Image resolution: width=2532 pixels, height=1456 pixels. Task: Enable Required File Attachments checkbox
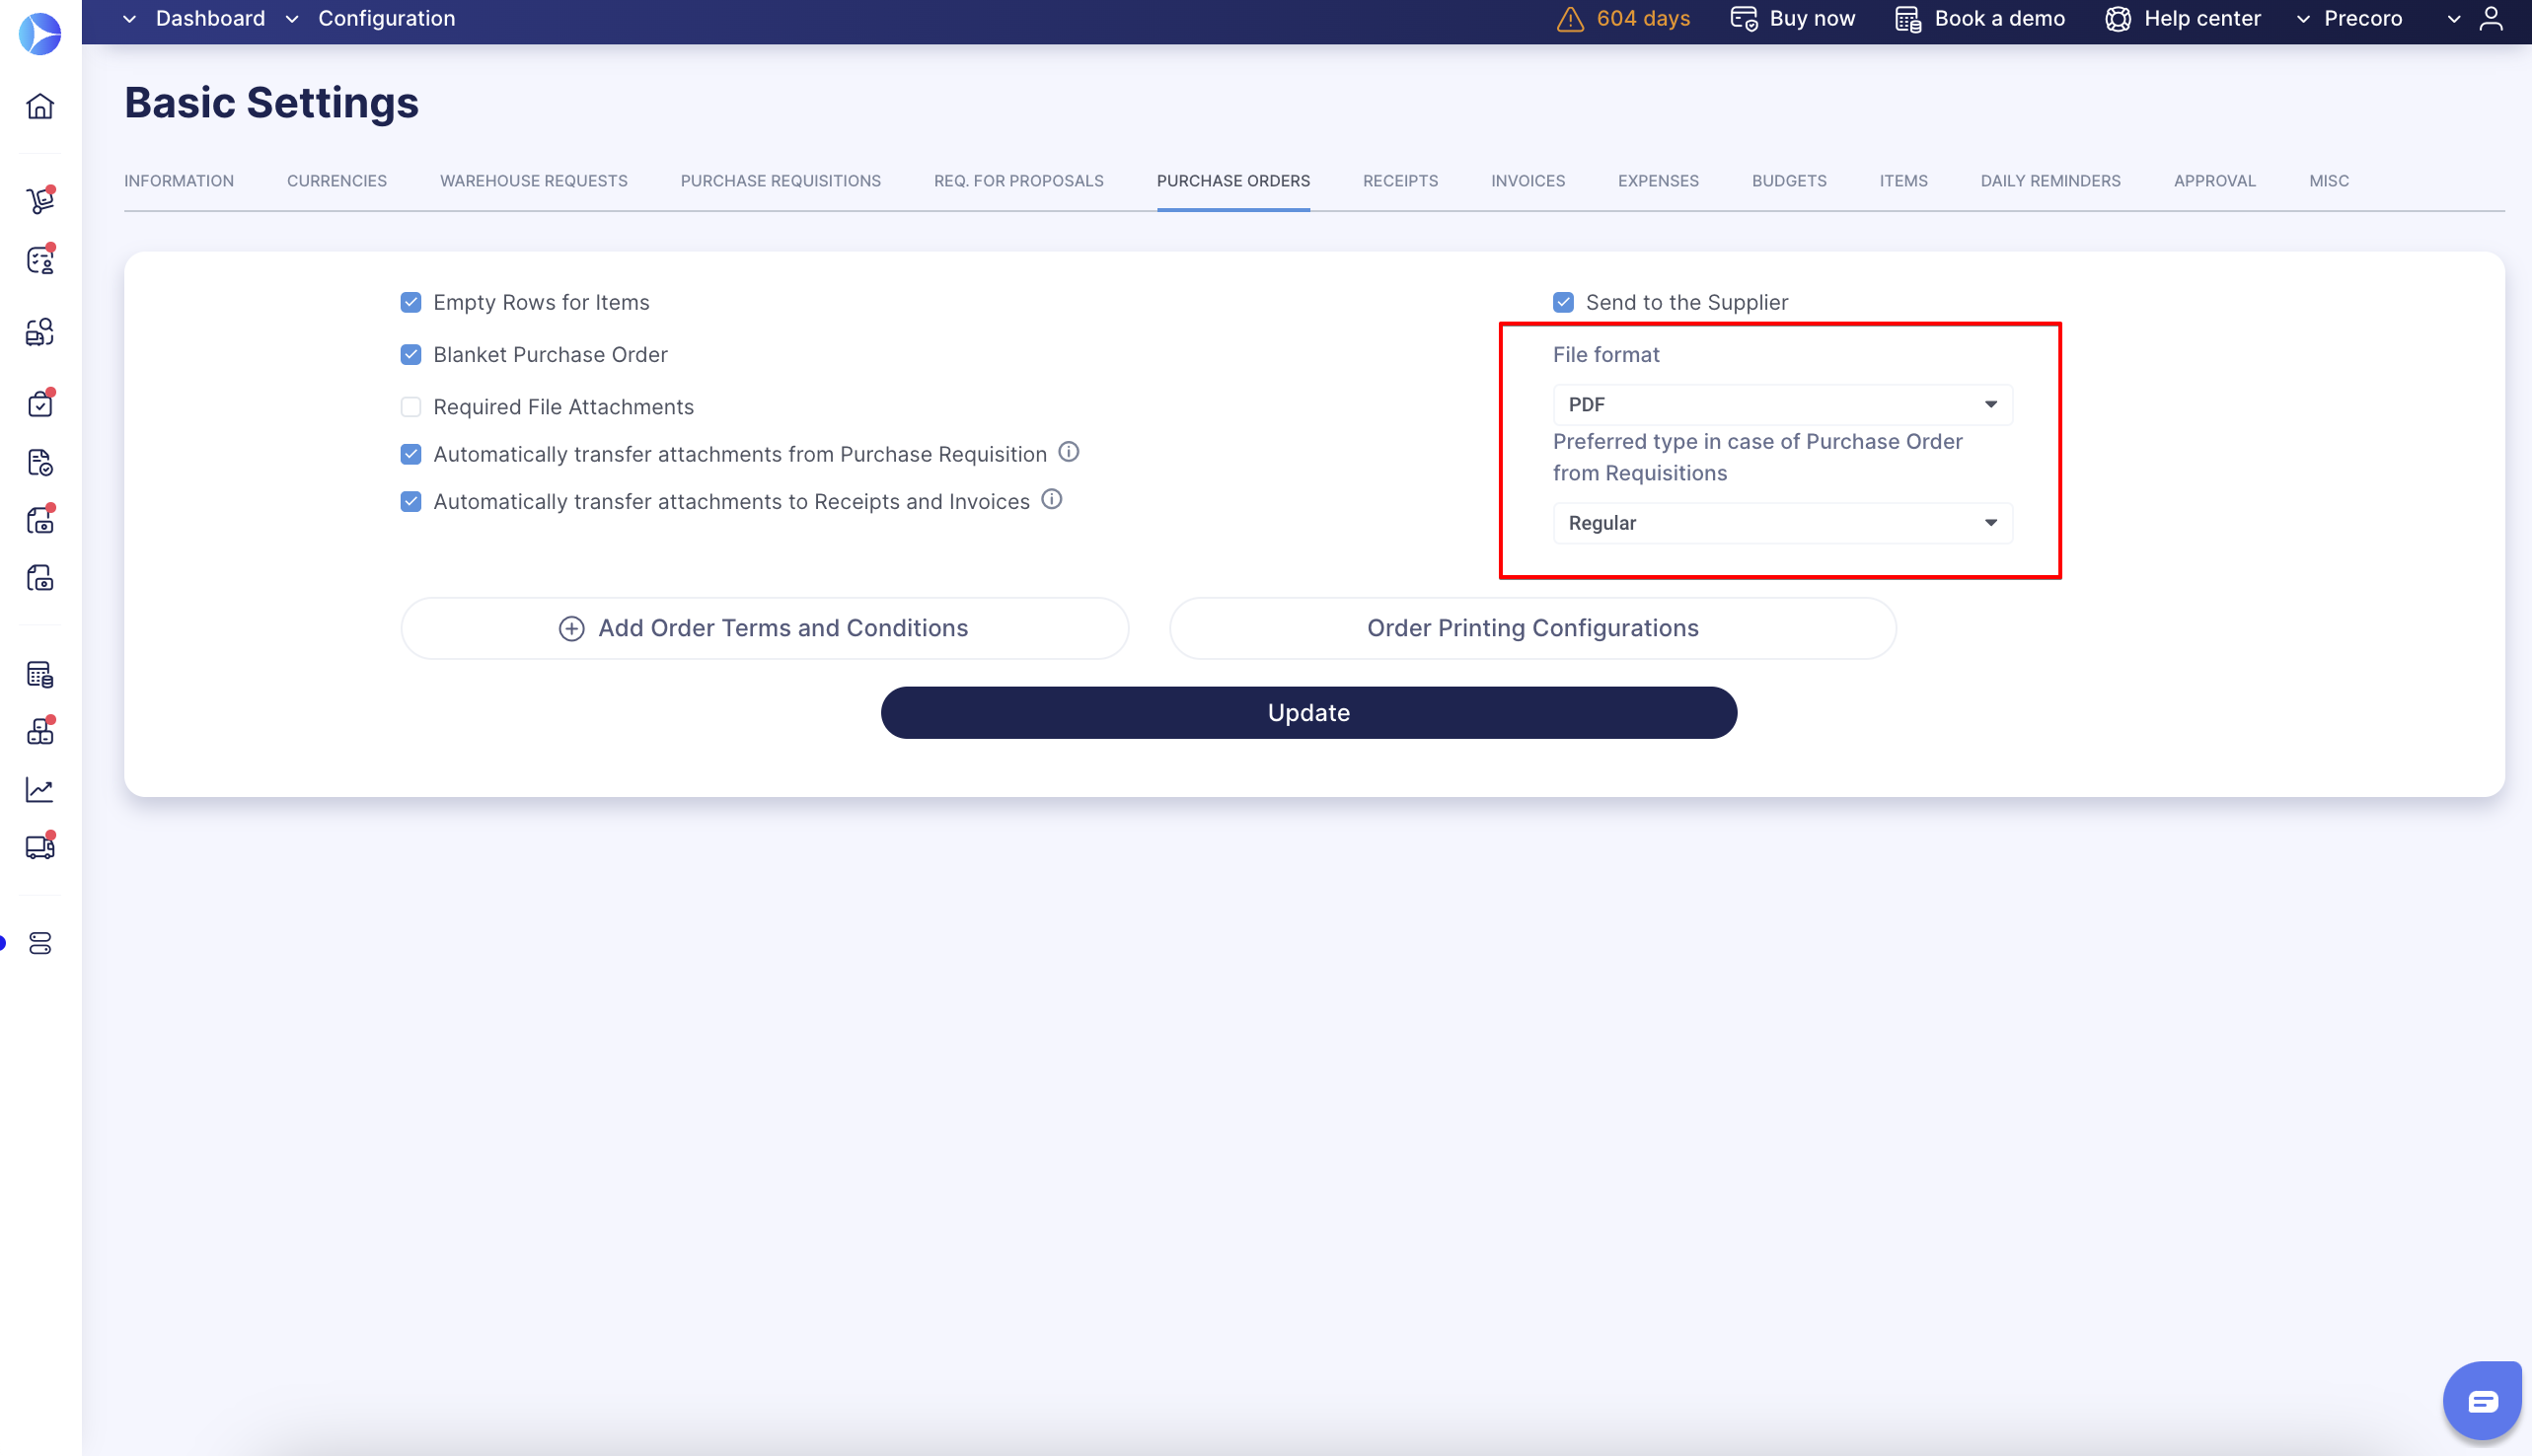411,407
